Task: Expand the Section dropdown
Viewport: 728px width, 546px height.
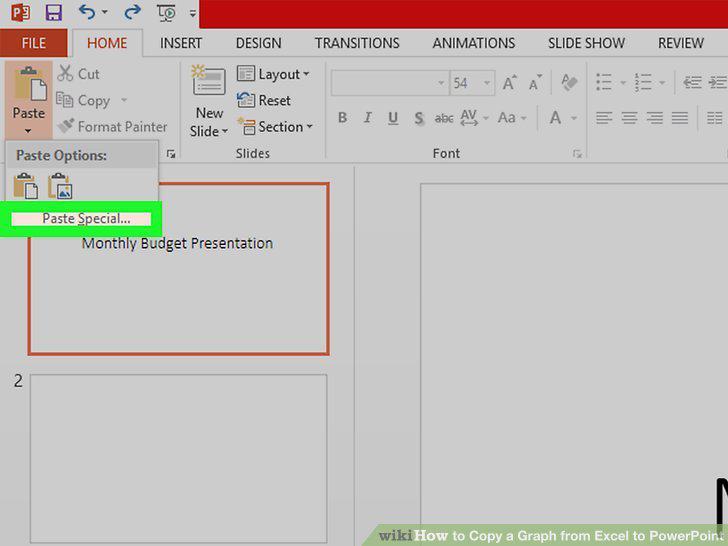Action: pos(276,127)
